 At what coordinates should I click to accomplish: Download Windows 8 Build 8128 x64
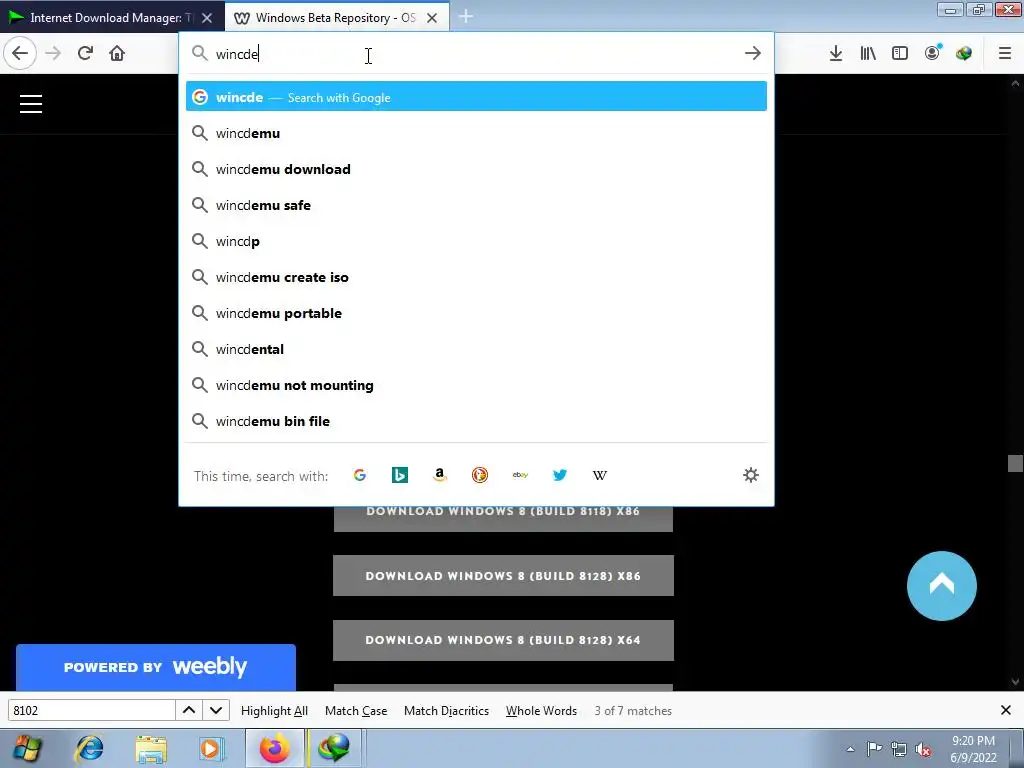tap(503, 640)
